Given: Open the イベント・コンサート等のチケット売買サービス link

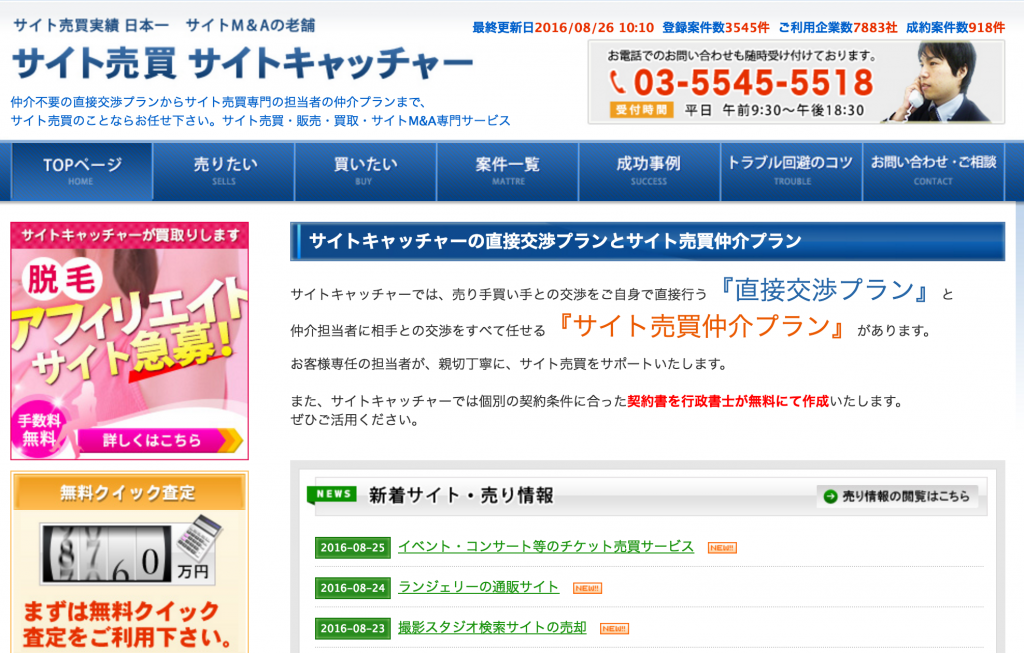Looking at the screenshot, I should [545, 546].
